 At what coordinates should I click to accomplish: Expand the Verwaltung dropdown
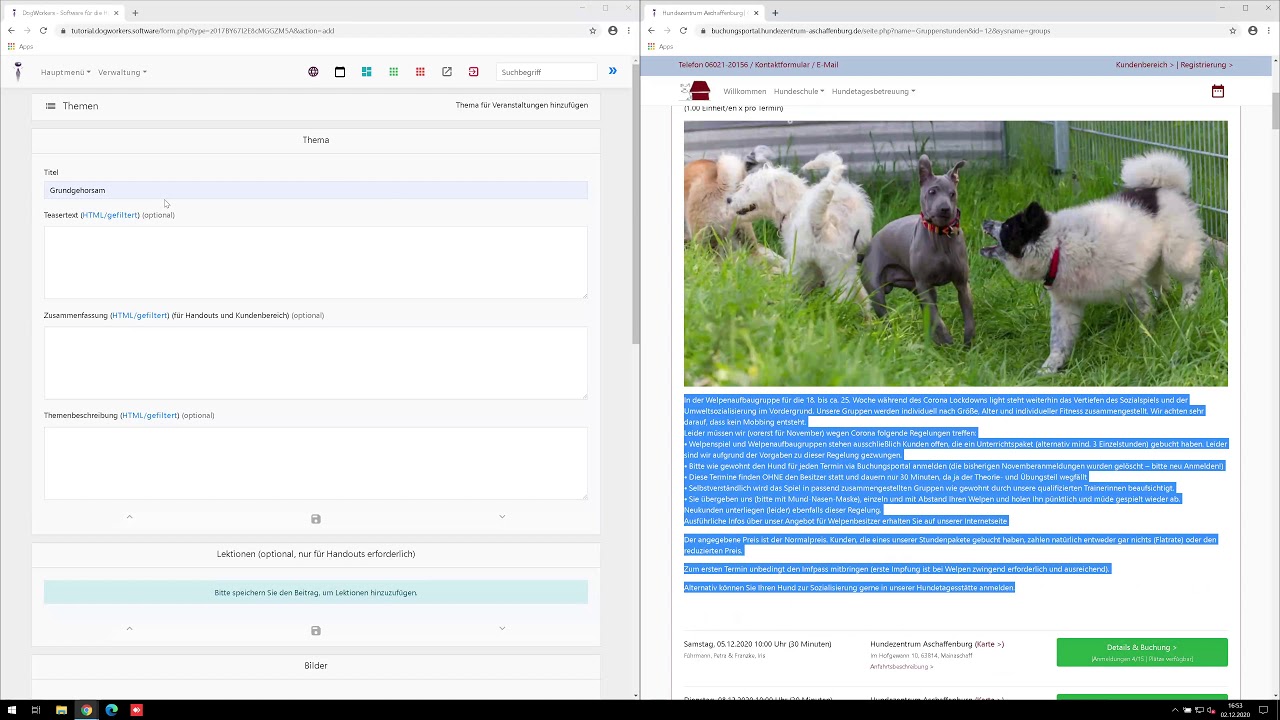(122, 72)
